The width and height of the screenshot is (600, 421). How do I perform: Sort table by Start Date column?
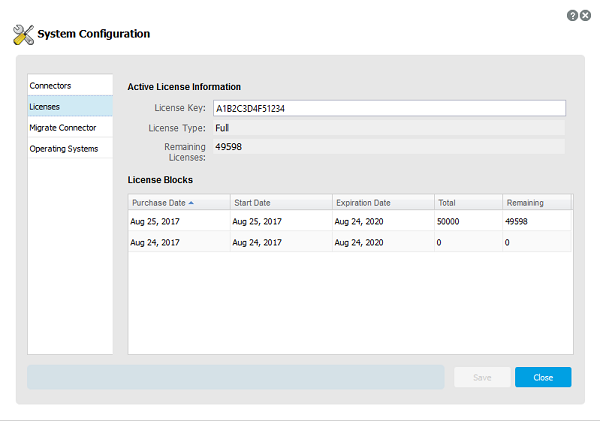[280, 202]
